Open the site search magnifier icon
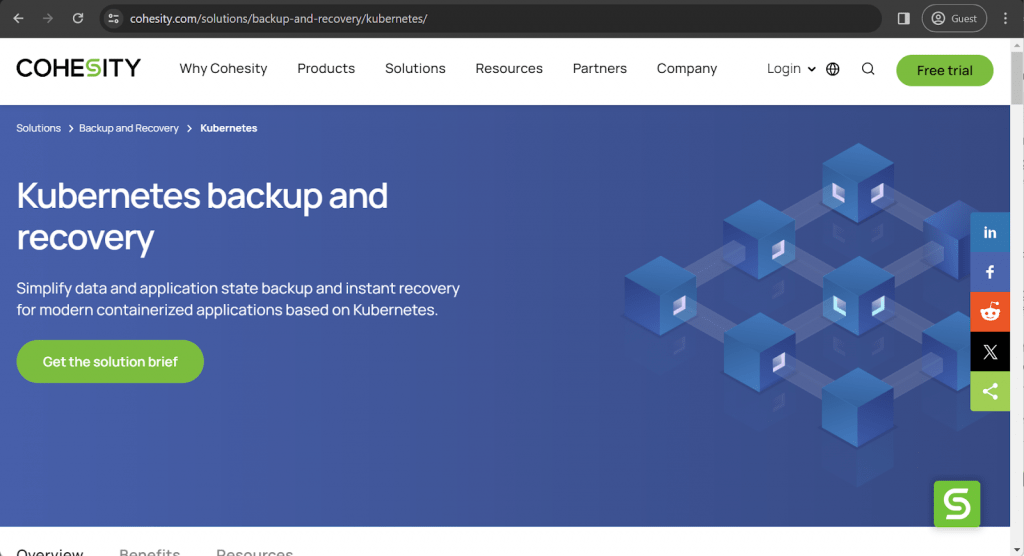Viewport: 1024px width, 556px height. tap(868, 69)
